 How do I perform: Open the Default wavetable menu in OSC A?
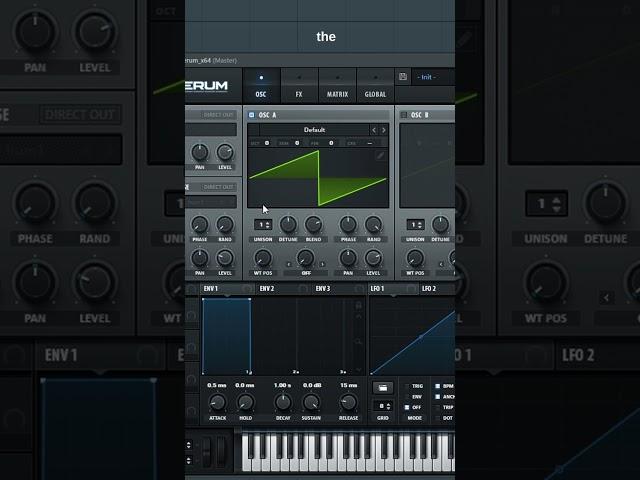(314, 130)
